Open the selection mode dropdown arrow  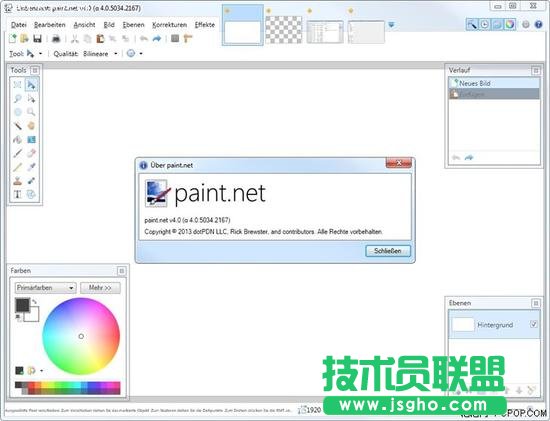(x=141, y=54)
